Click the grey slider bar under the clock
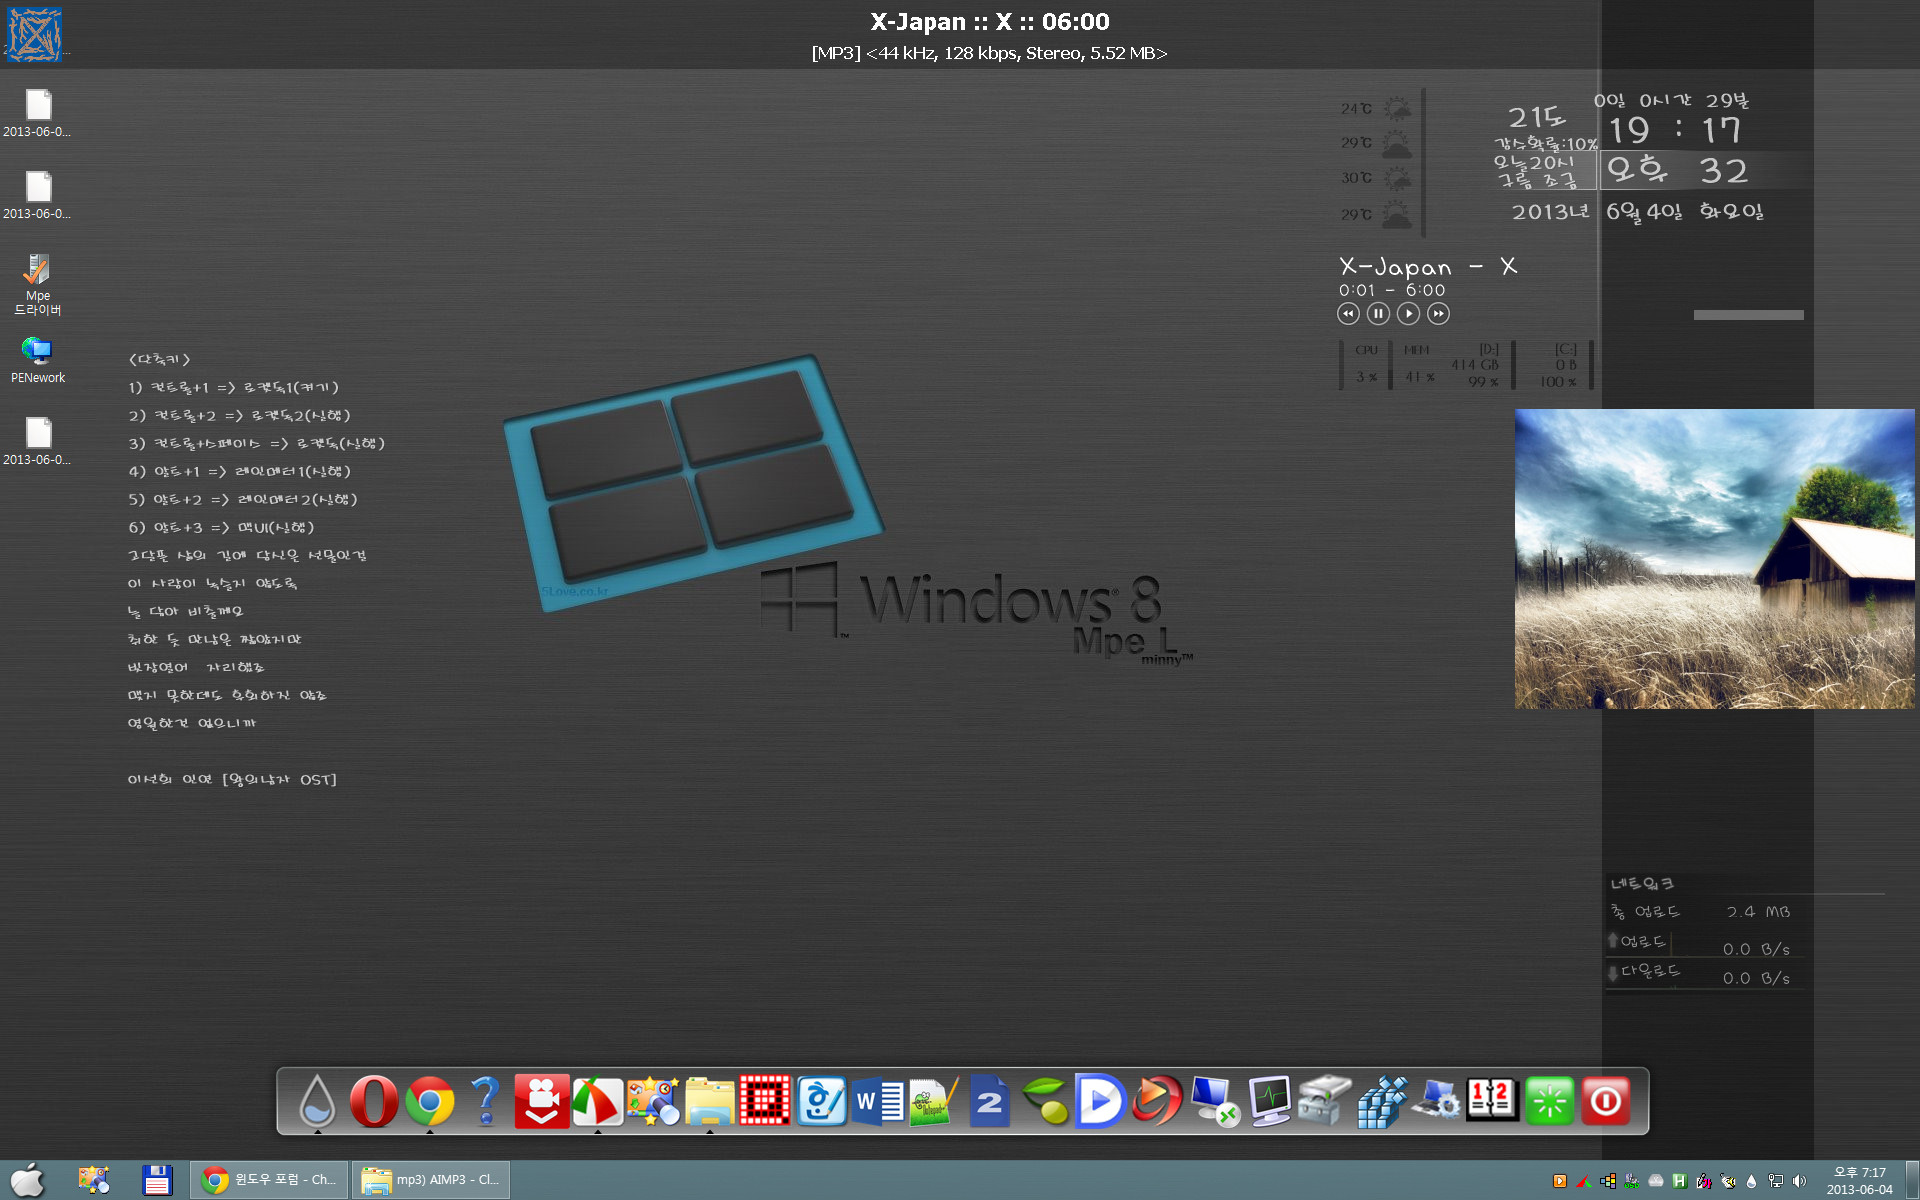The height and width of the screenshot is (1200, 1920). (x=1748, y=315)
